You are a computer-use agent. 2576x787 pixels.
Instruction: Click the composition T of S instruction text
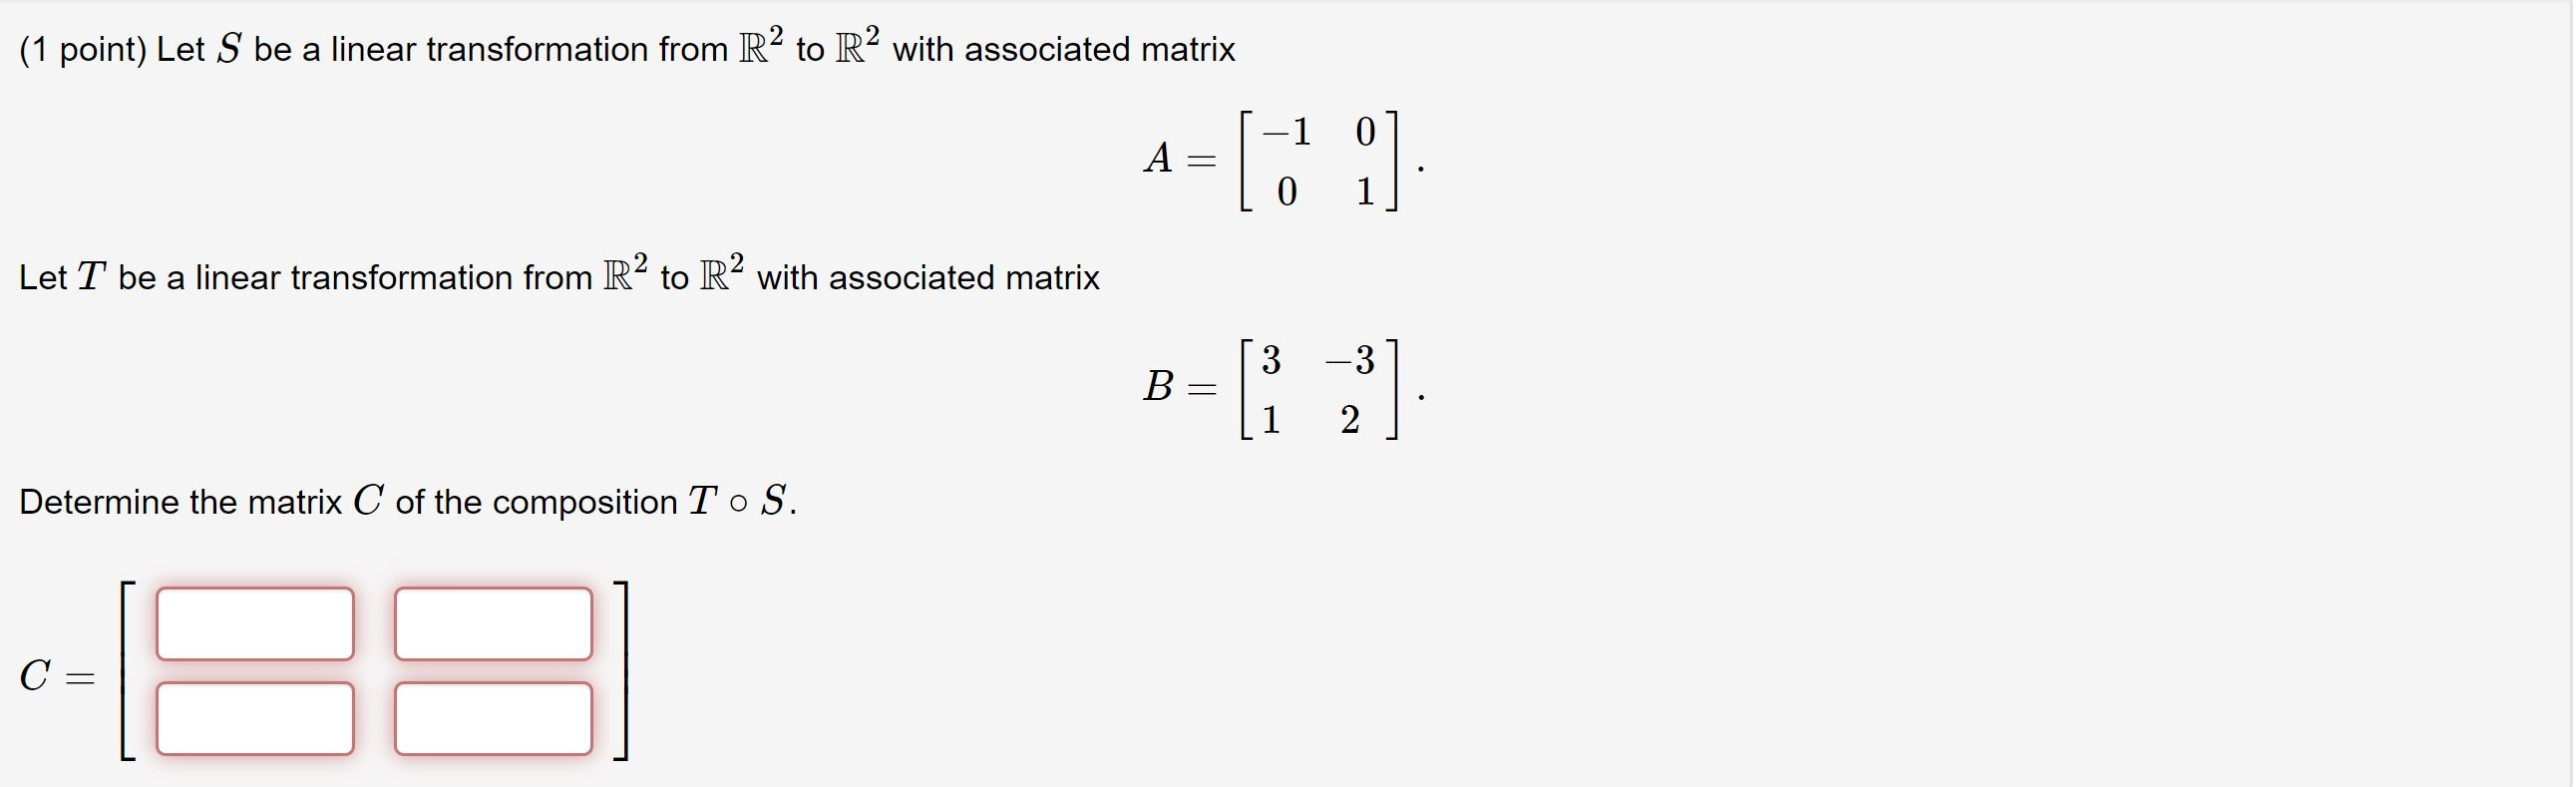(405, 502)
